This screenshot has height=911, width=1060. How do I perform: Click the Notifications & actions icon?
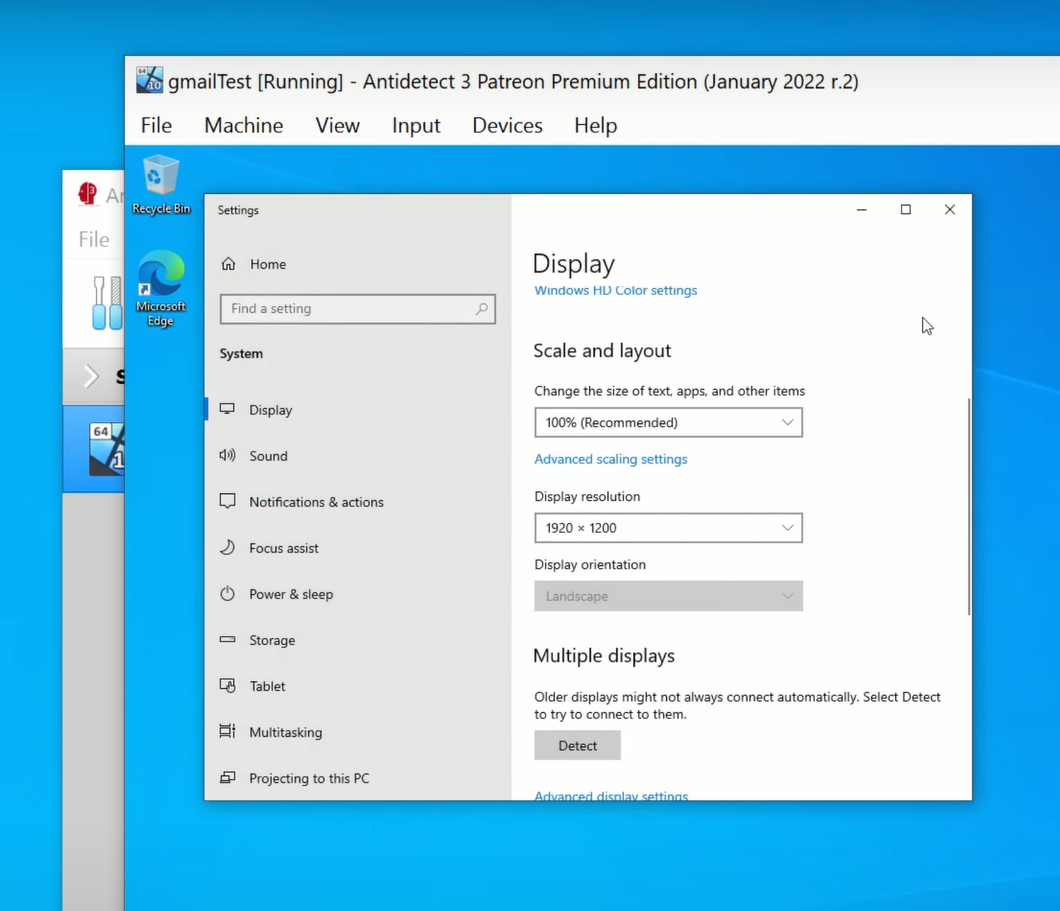[x=227, y=501]
